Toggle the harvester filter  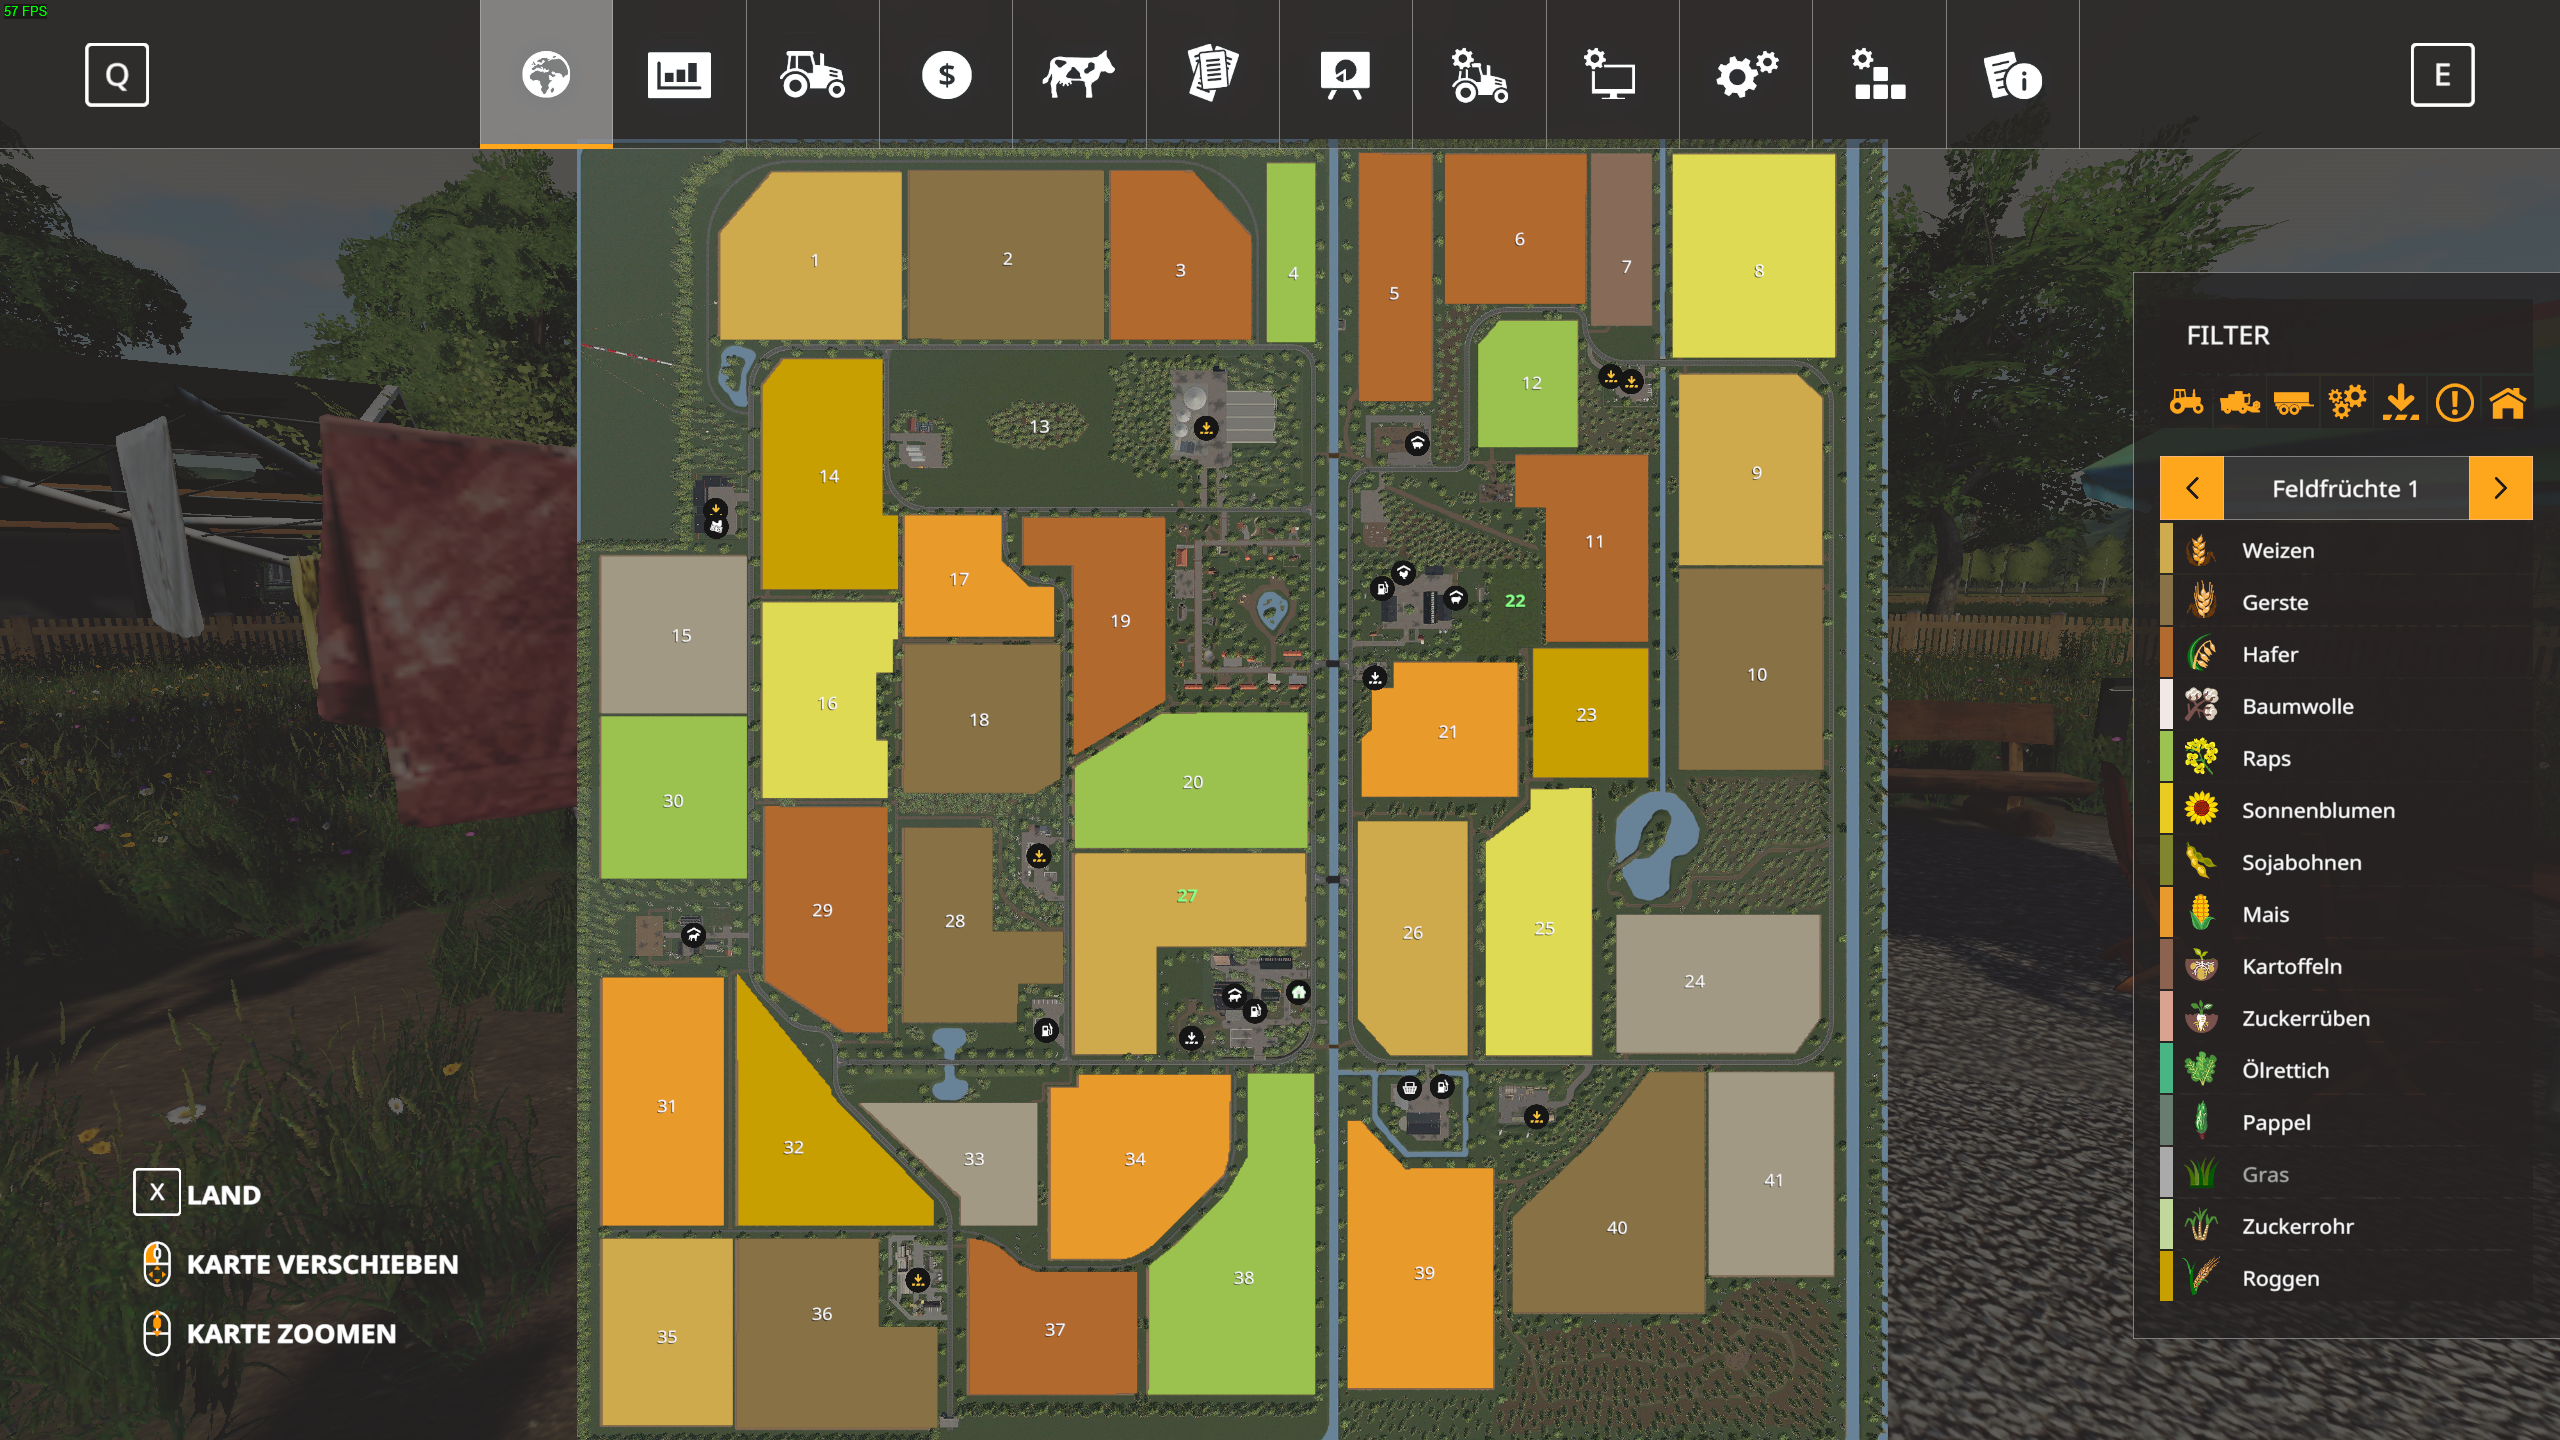tap(2240, 403)
